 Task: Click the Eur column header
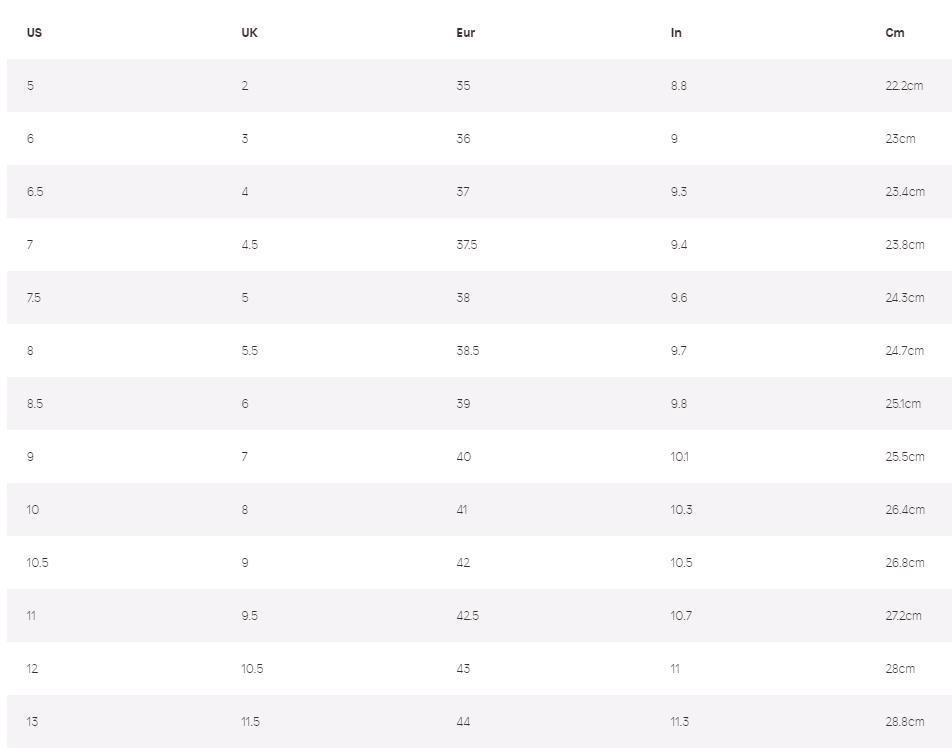pos(465,33)
